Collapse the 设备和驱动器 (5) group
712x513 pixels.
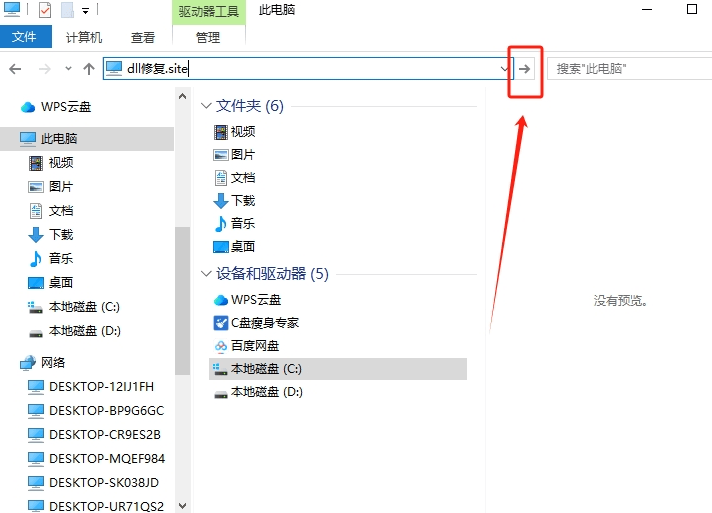206,274
